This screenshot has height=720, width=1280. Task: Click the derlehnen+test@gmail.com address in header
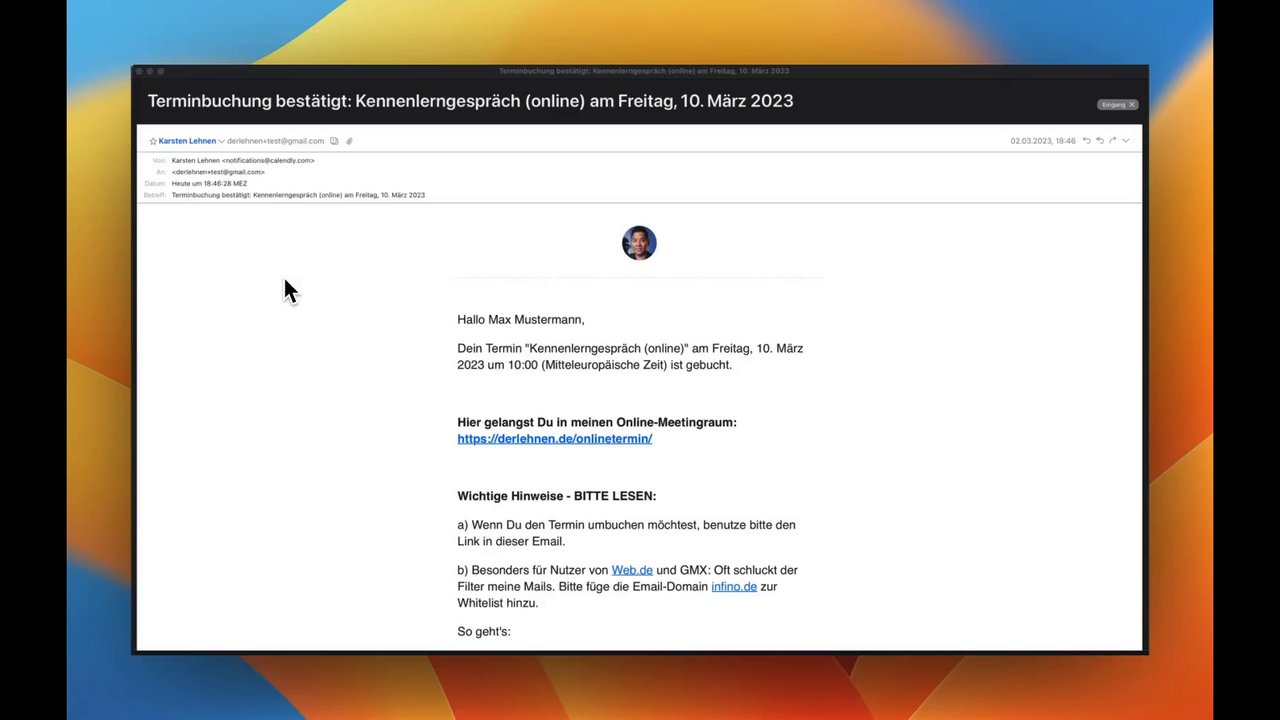coord(276,141)
